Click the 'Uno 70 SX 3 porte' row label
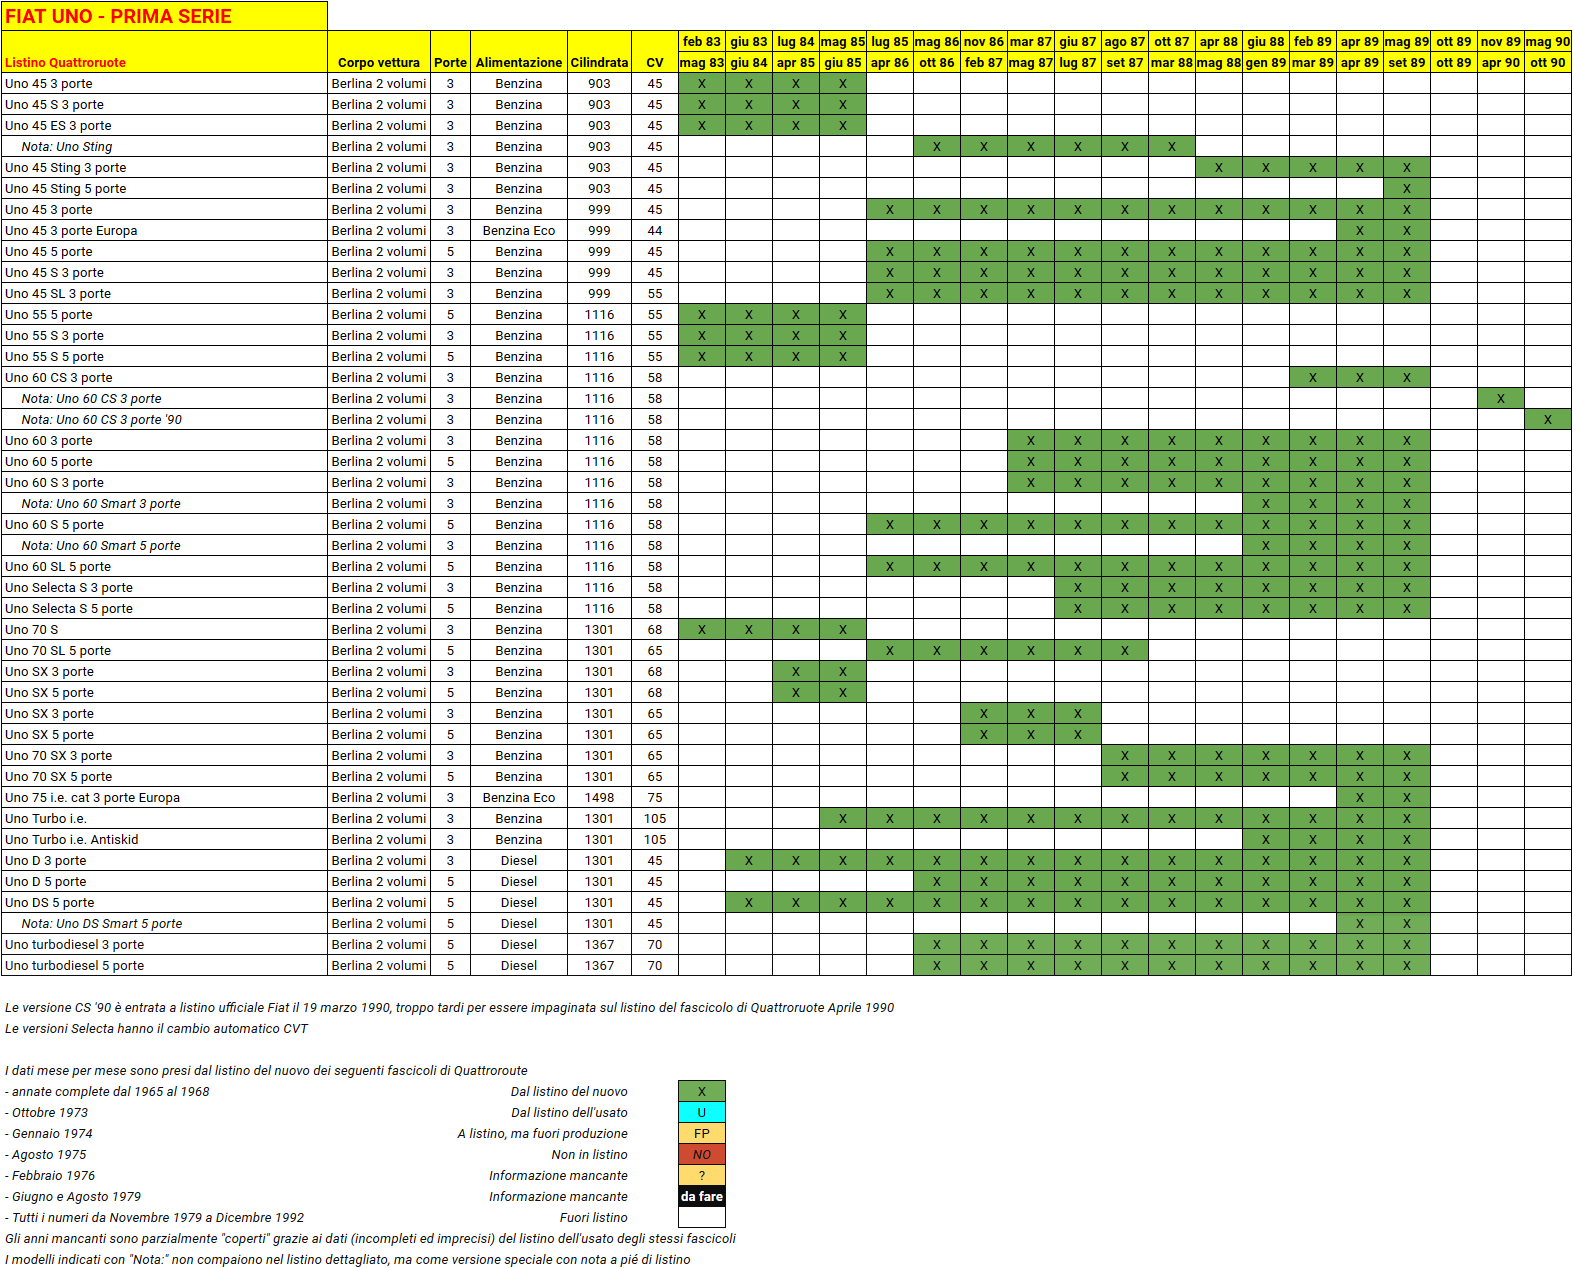This screenshot has width=1573, height=1268. 164,755
